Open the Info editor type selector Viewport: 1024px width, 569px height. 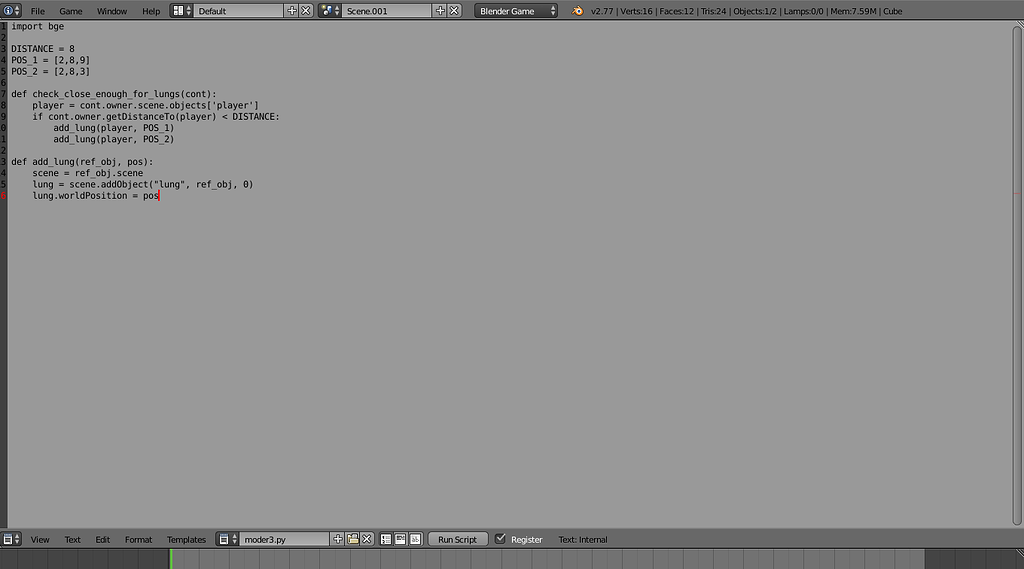11,11
